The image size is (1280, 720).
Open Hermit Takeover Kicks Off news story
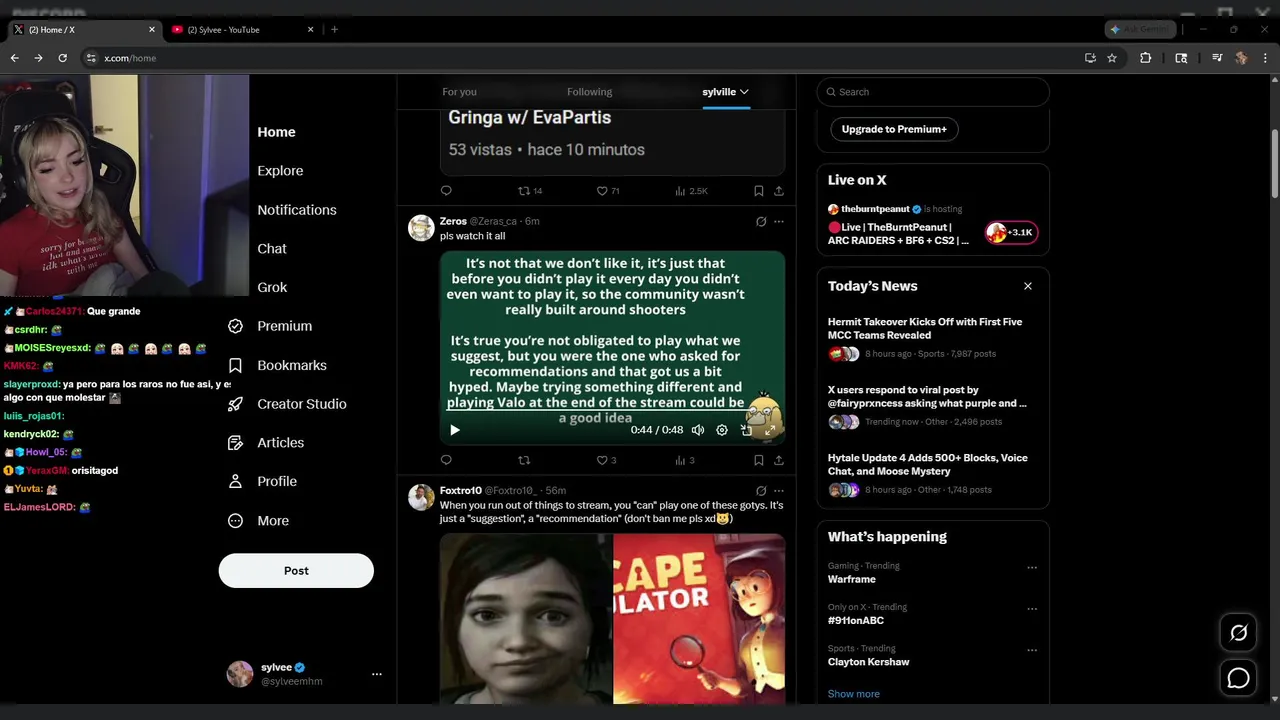click(x=925, y=328)
